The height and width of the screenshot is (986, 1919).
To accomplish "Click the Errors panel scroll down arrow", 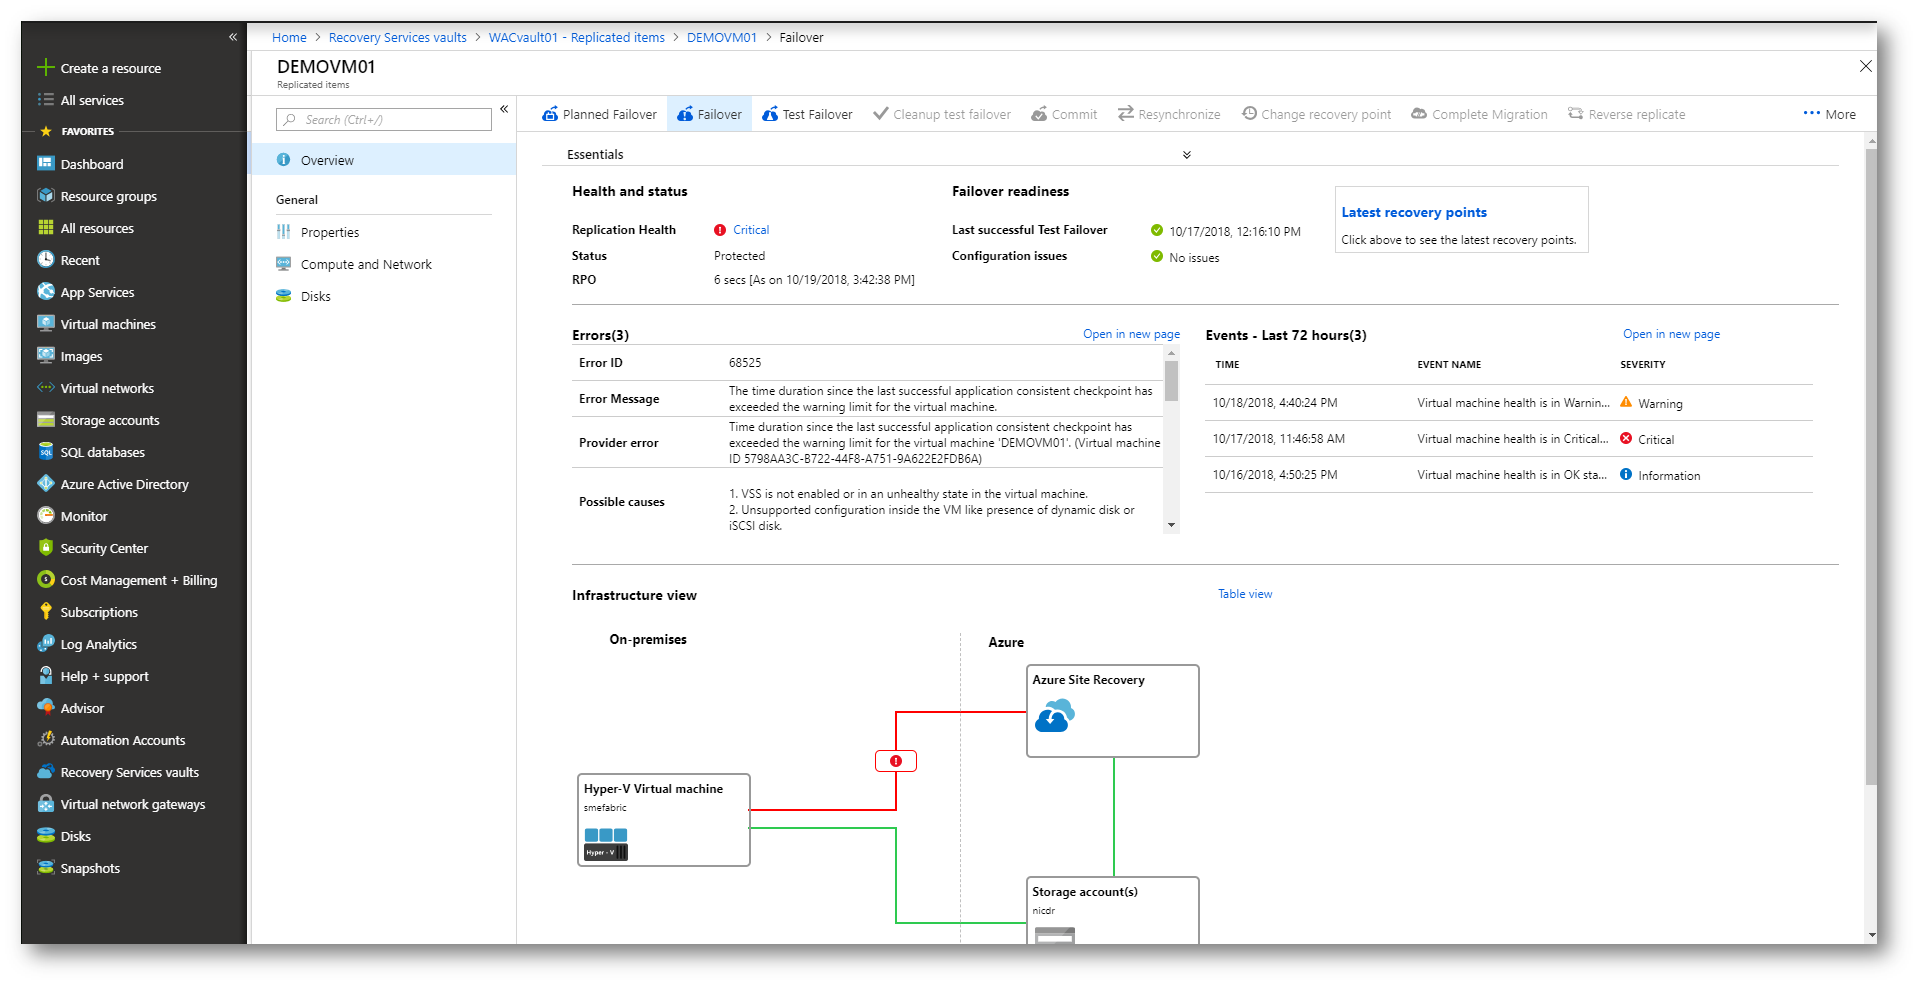I will point(1172,525).
